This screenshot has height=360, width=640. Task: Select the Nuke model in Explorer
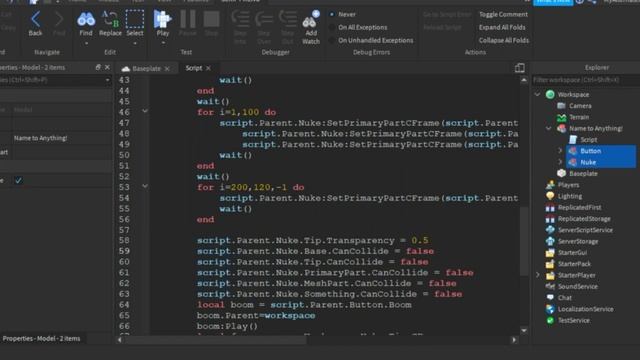[x=588, y=162]
